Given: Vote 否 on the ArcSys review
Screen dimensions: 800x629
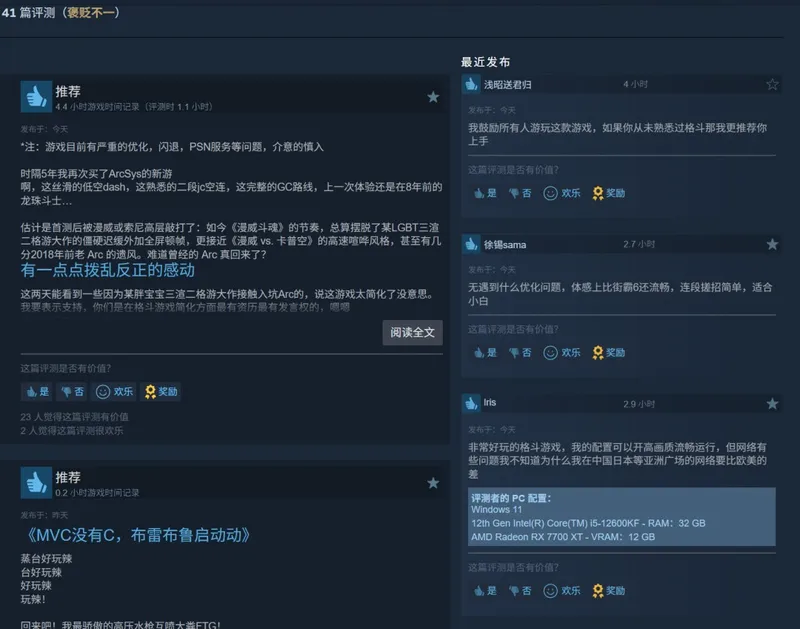Looking at the screenshot, I should tap(72, 392).
